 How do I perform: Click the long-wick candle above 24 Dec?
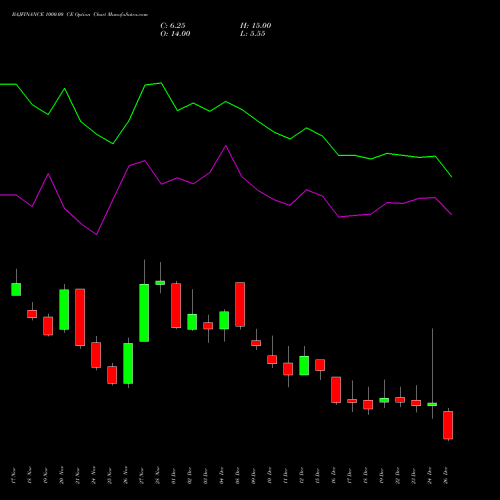[x=432, y=404]
